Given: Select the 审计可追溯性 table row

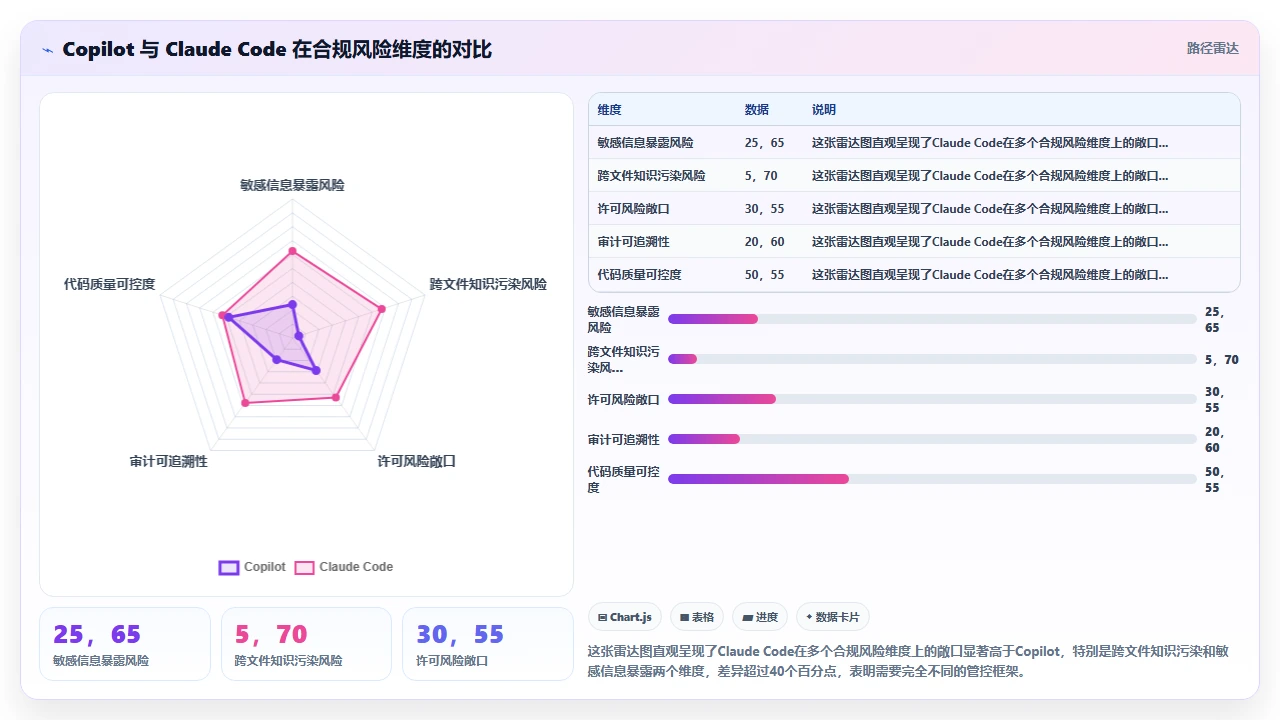Looking at the screenshot, I should pos(914,242).
